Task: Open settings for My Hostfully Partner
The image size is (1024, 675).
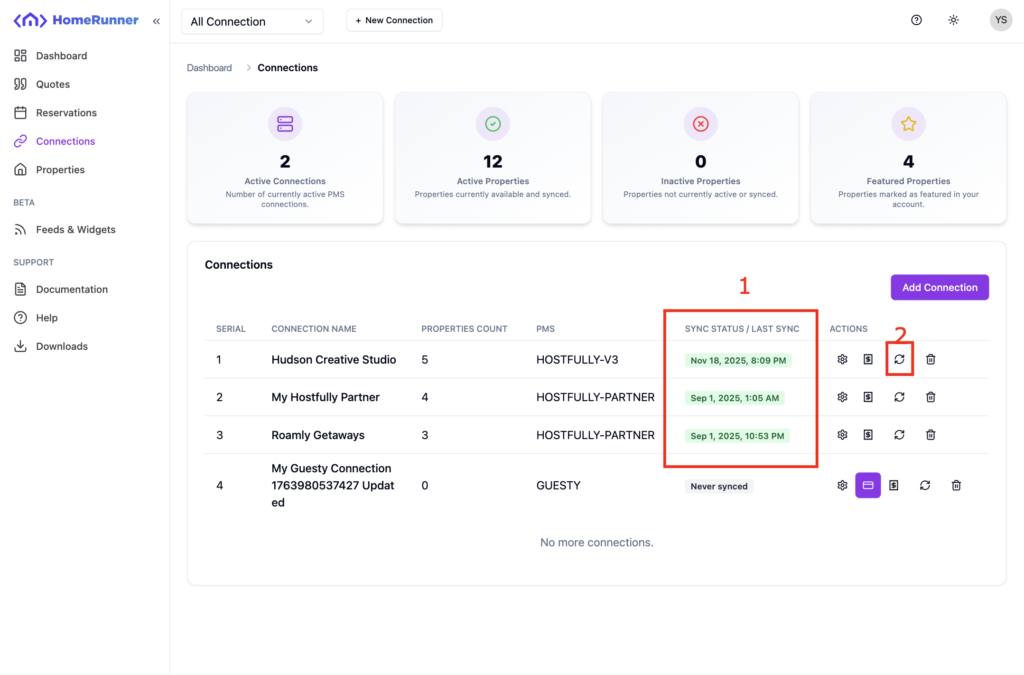Action: click(x=842, y=397)
